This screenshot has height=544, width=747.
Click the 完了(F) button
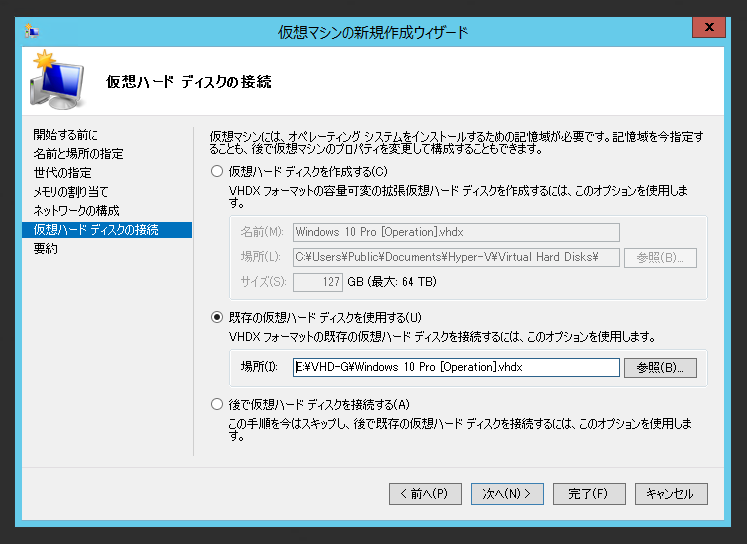[589, 494]
